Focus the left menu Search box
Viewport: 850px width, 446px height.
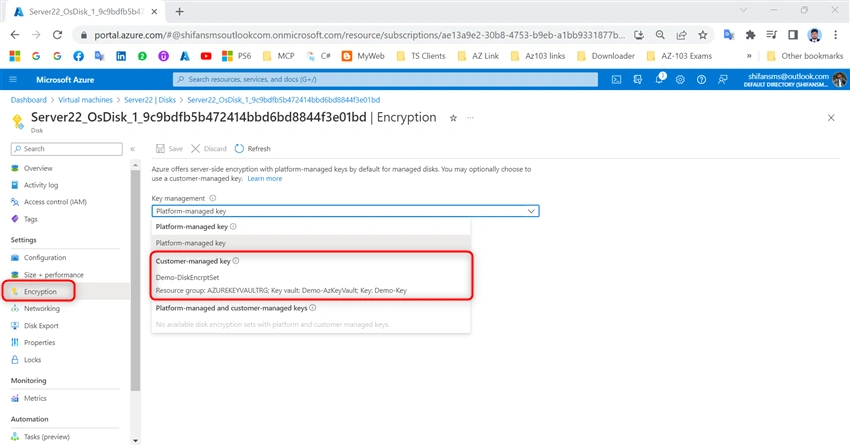[x=67, y=148]
